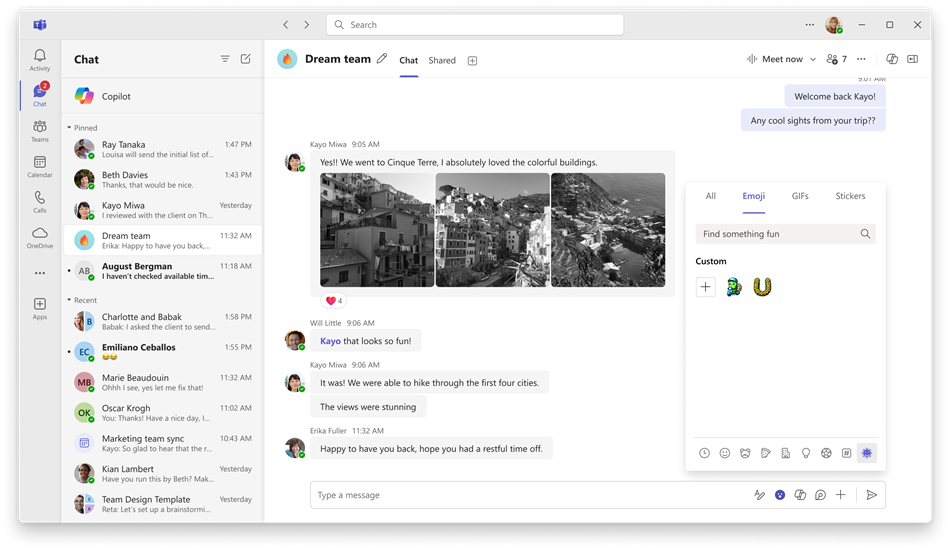The height and width of the screenshot is (550, 950).
Task: Click the filter chats icon
Action: pos(225,59)
